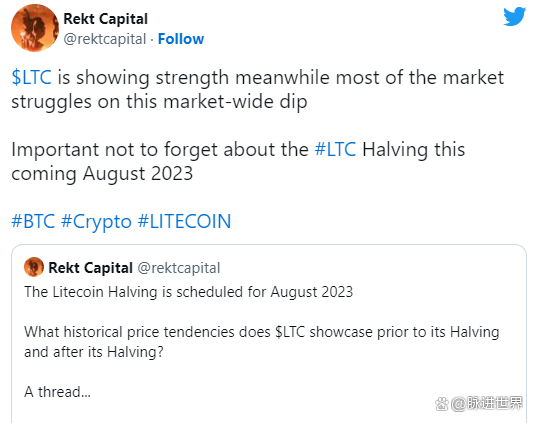Click the 'coming August 2023' tweet line
Viewport: 534px width, 423px height.
coord(102,174)
